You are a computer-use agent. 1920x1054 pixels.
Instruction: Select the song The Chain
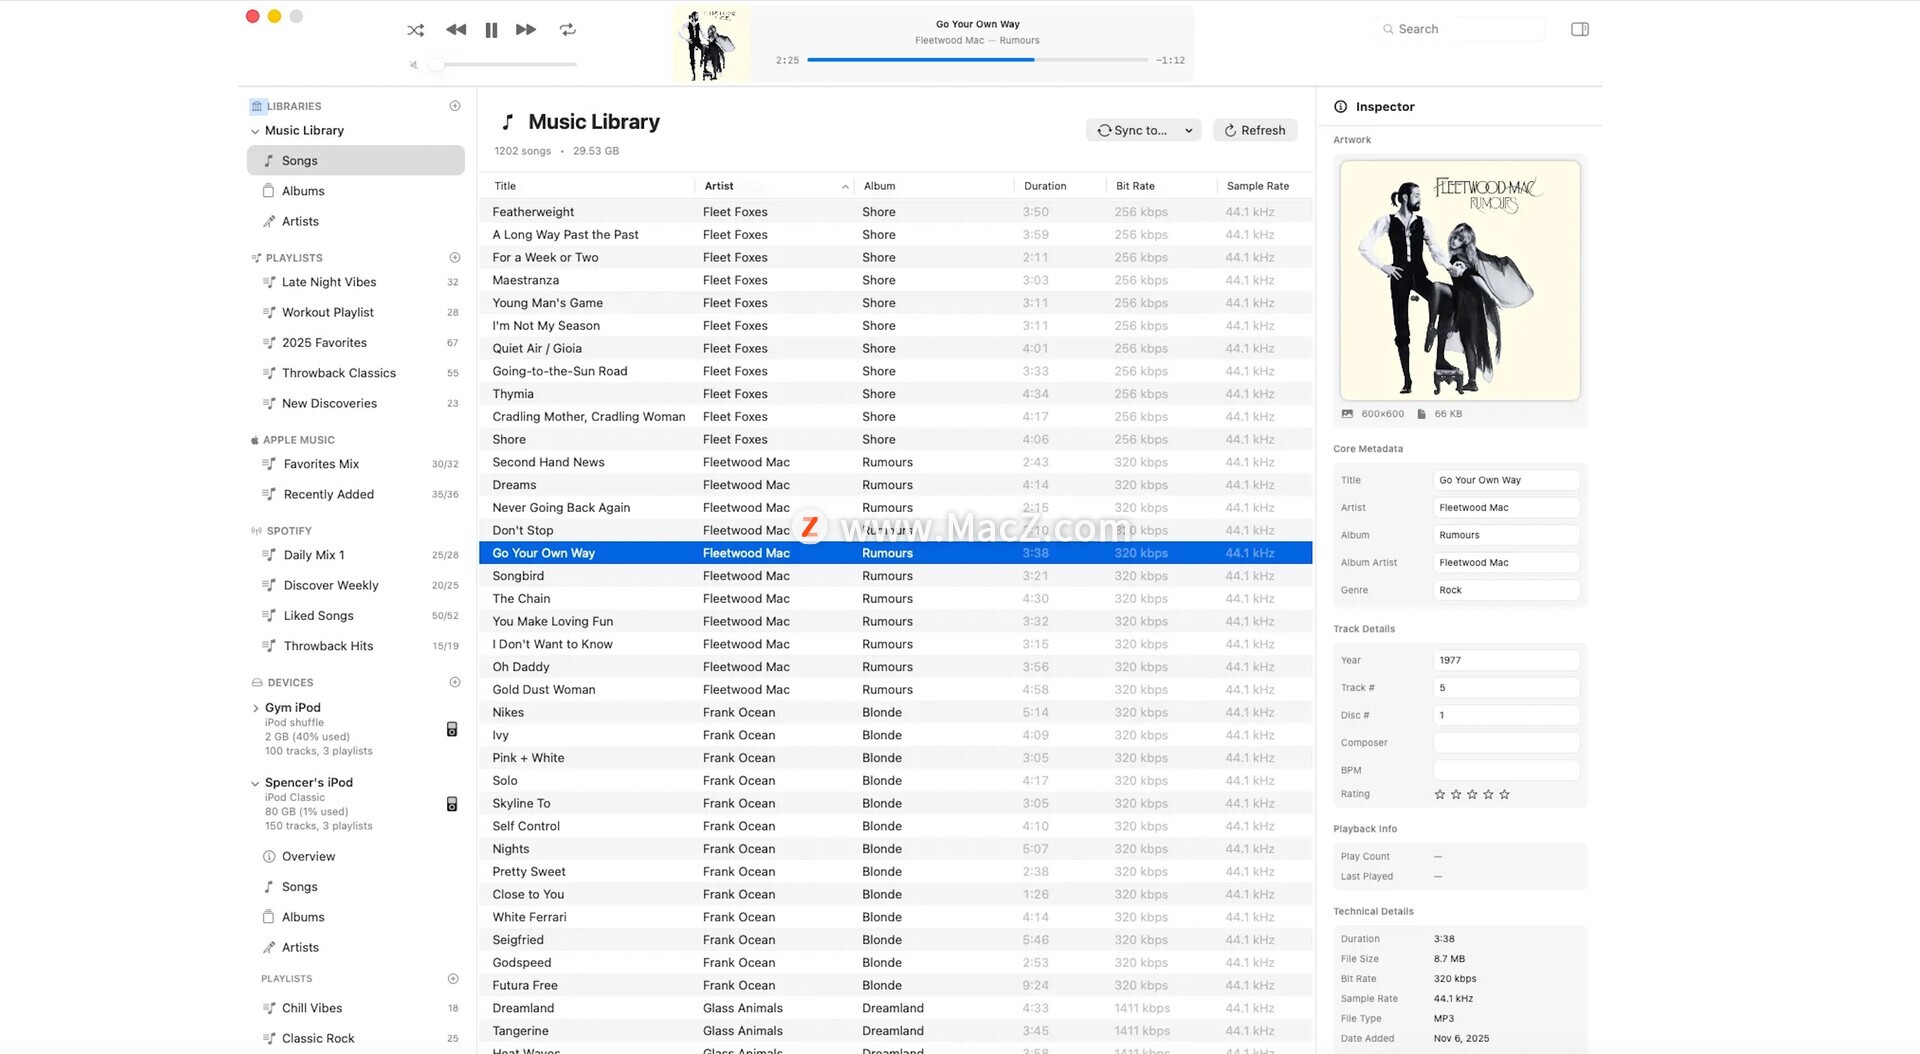pos(895,599)
